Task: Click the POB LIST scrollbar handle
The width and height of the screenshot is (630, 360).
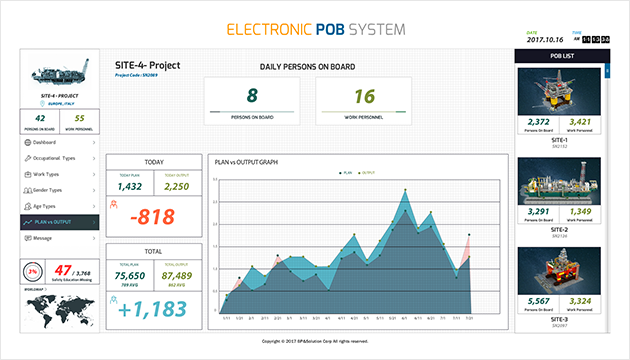Action: tap(608, 71)
